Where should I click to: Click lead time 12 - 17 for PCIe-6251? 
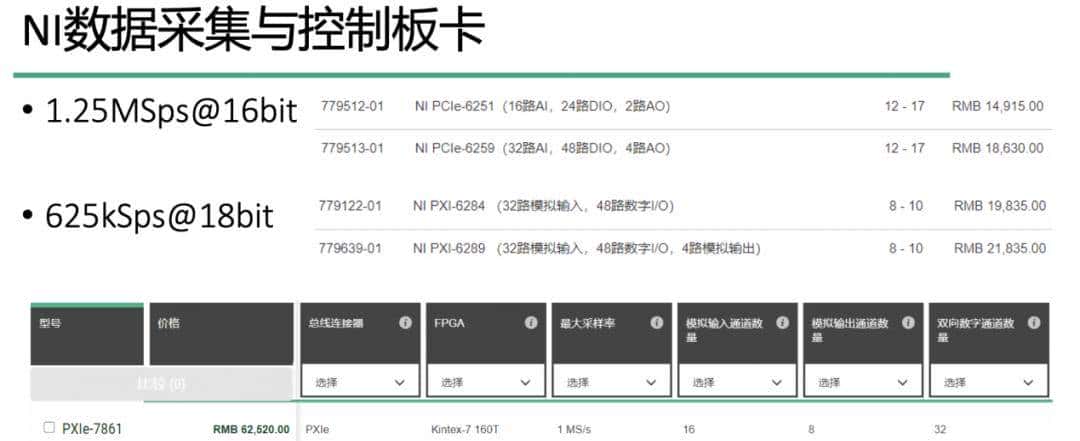click(904, 107)
